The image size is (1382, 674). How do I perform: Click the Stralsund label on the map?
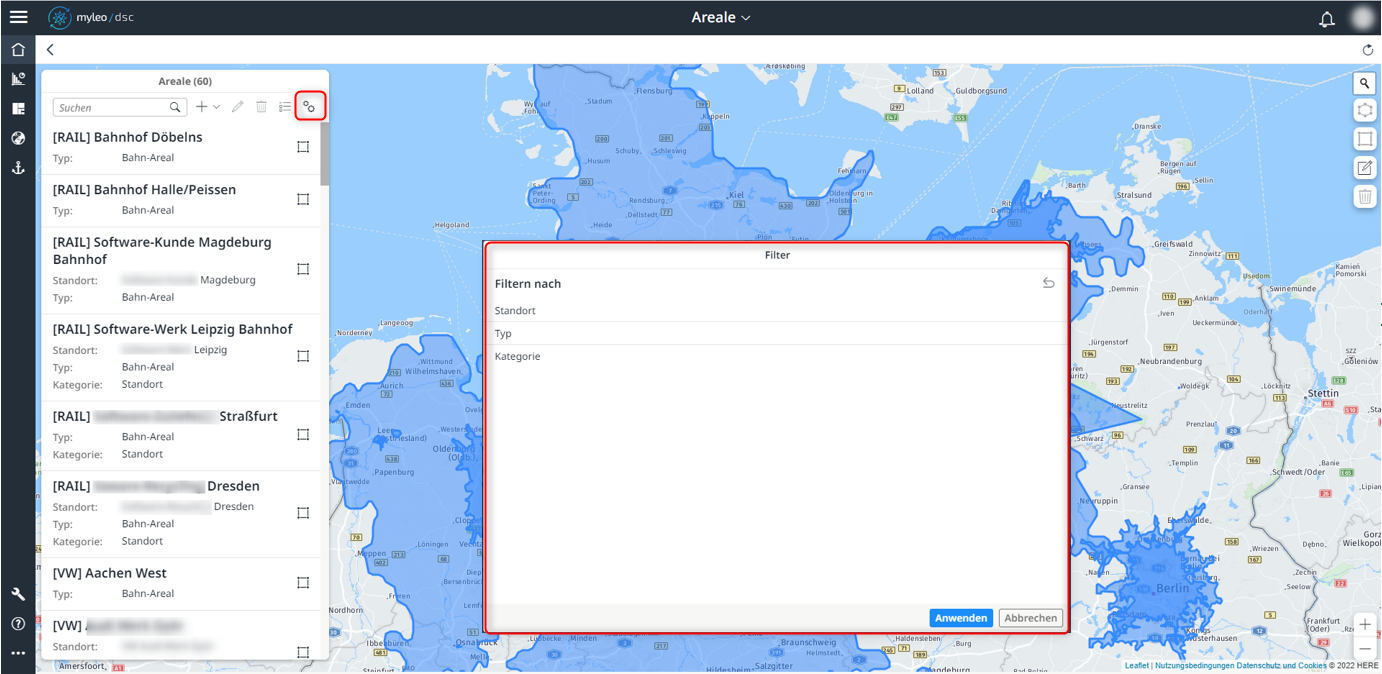pyautogui.click(x=1135, y=195)
